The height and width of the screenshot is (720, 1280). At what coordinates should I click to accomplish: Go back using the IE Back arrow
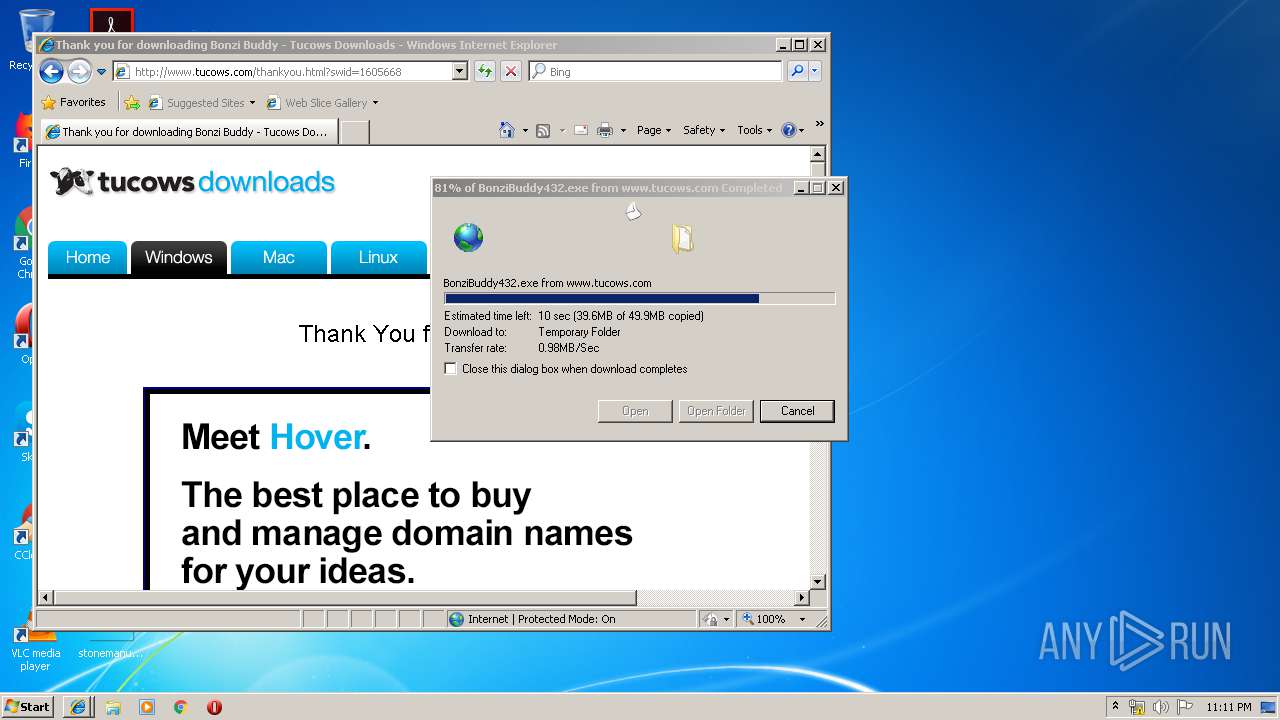[x=51, y=71]
